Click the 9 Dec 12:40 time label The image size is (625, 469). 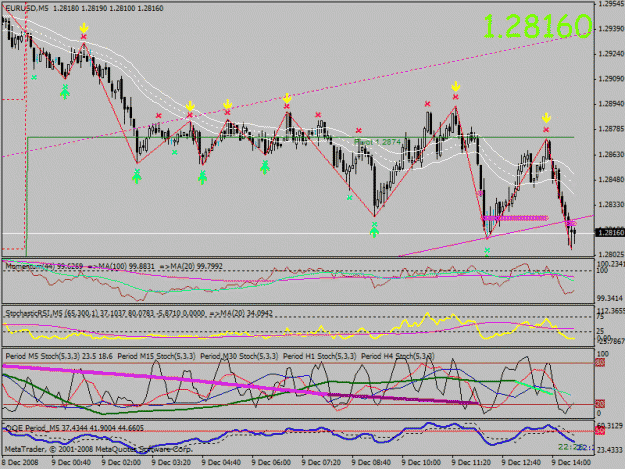(x=521, y=463)
